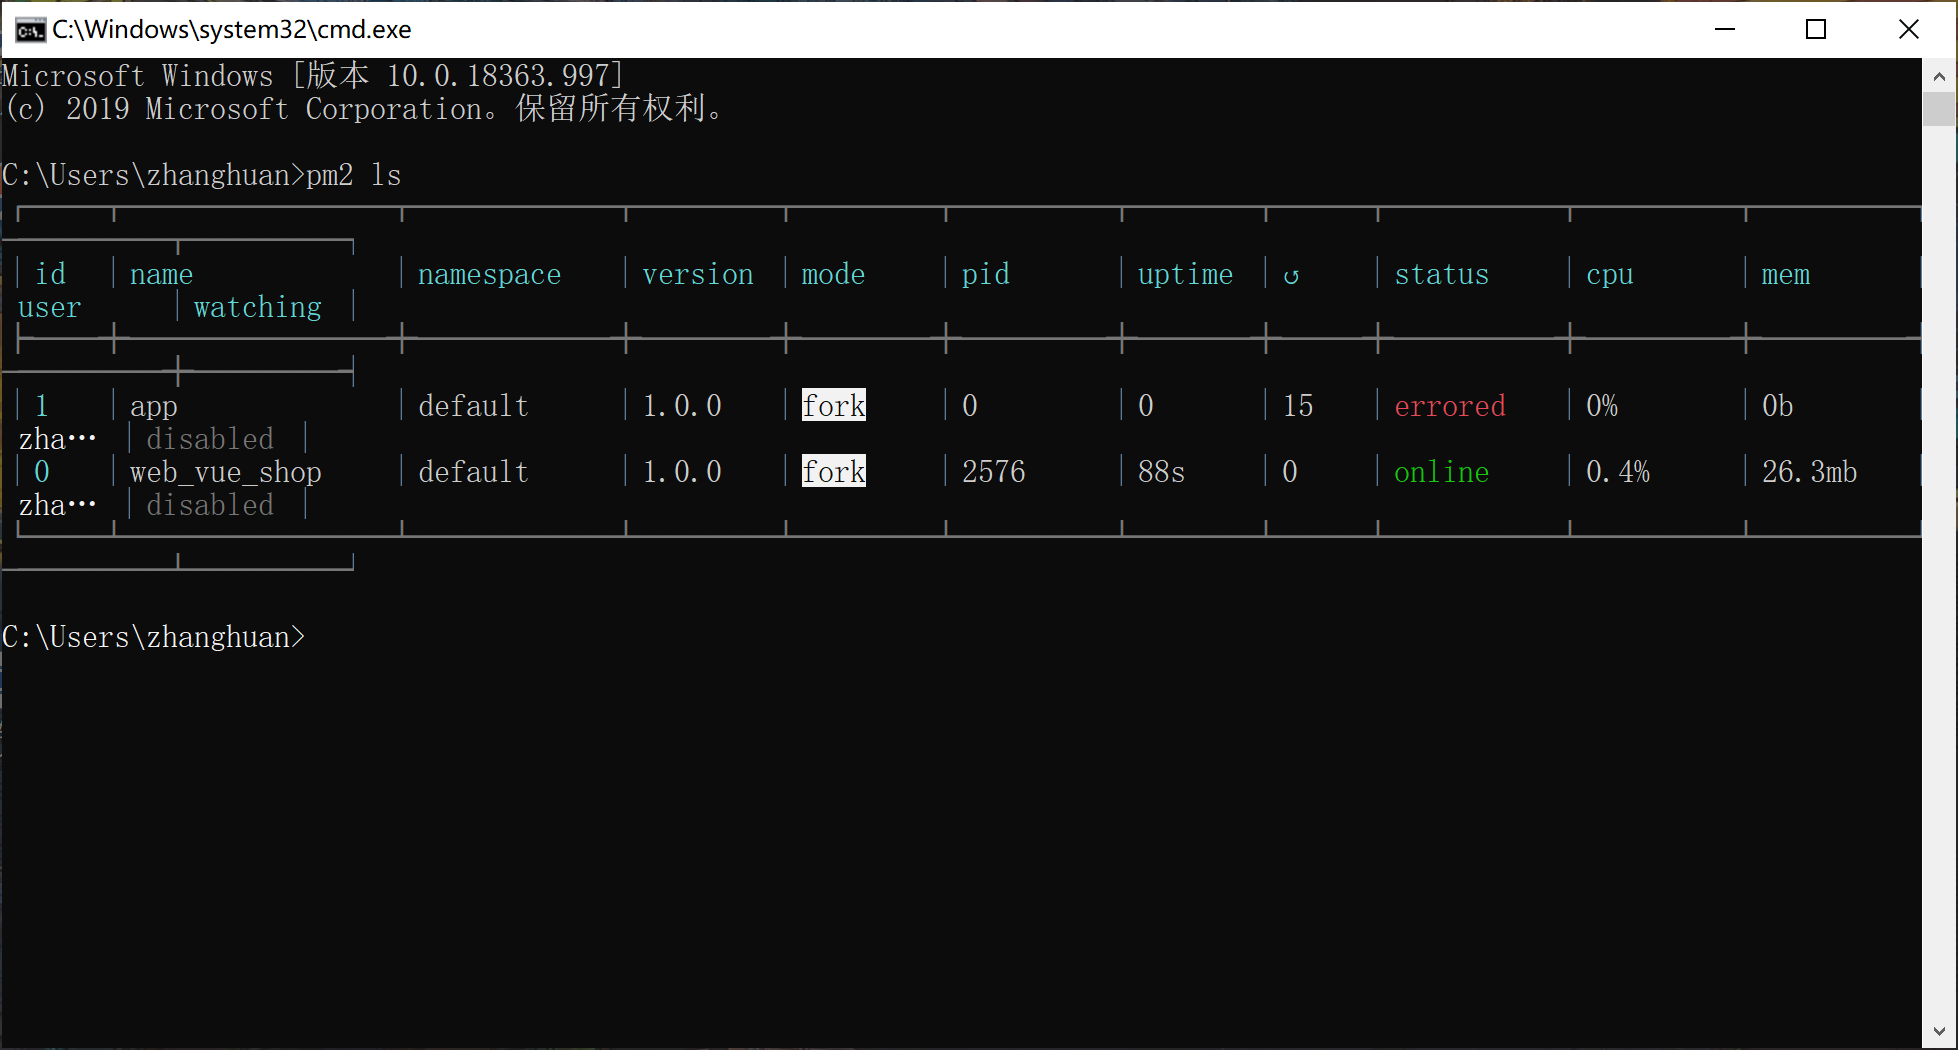Image resolution: width=1958 pixels, height=1050 pixels.
Task: Click the memory value '26.3mb'
Action: pos(1810,472)
